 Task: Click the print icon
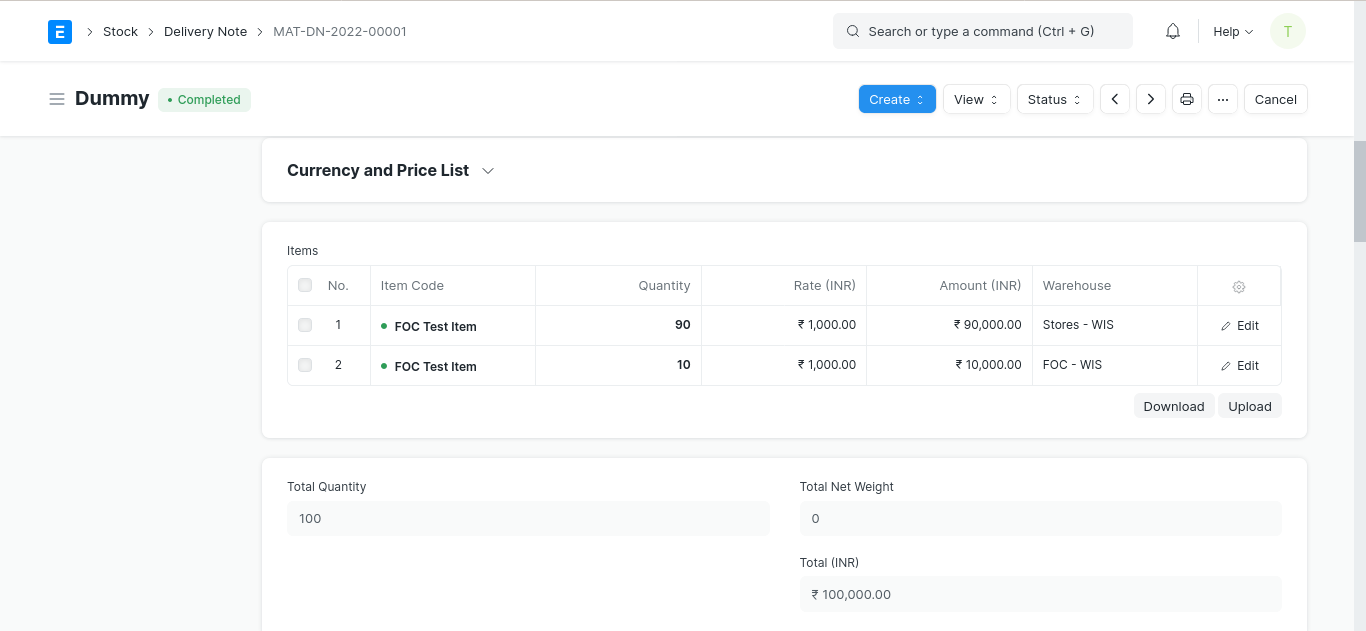coord(1187,99)
